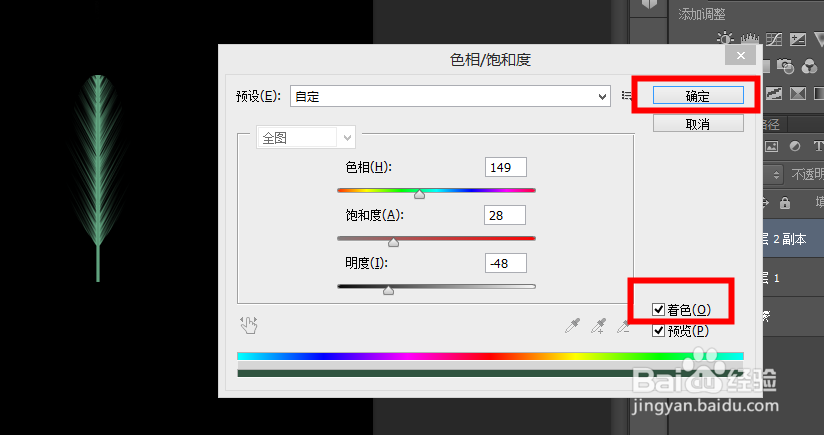Click the 不透明 opacity label
Viewport: 824px width, 435px height.
click(807, 174)
